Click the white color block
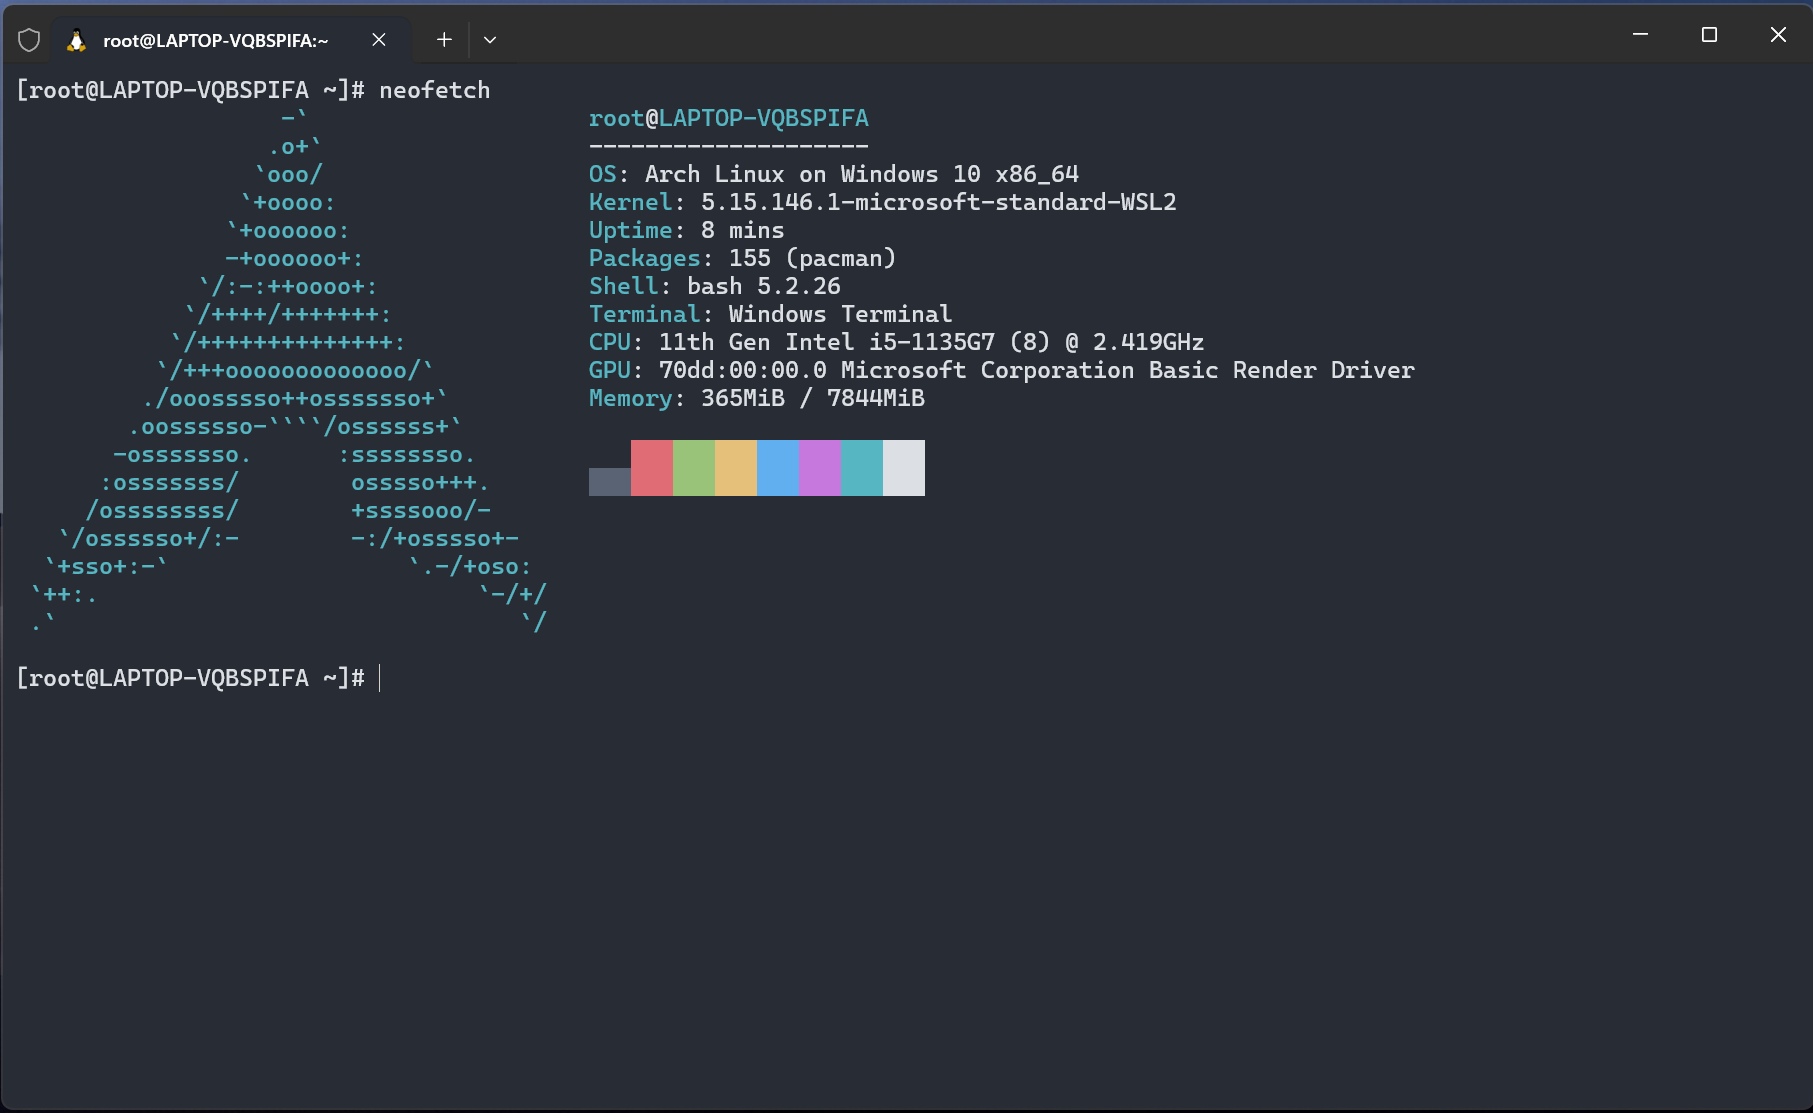Image resolution: width=1813 pixels, height=1113 pixels. coord(904,468)
